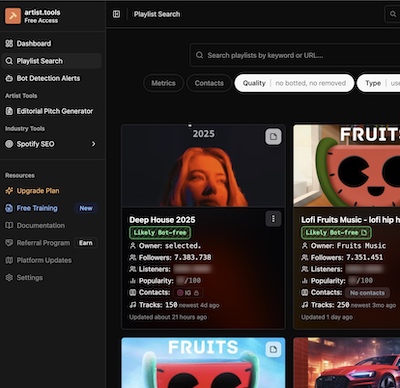The image size is (400, 388).
Task: Click the No contacts chip
Action: point(367,293)
